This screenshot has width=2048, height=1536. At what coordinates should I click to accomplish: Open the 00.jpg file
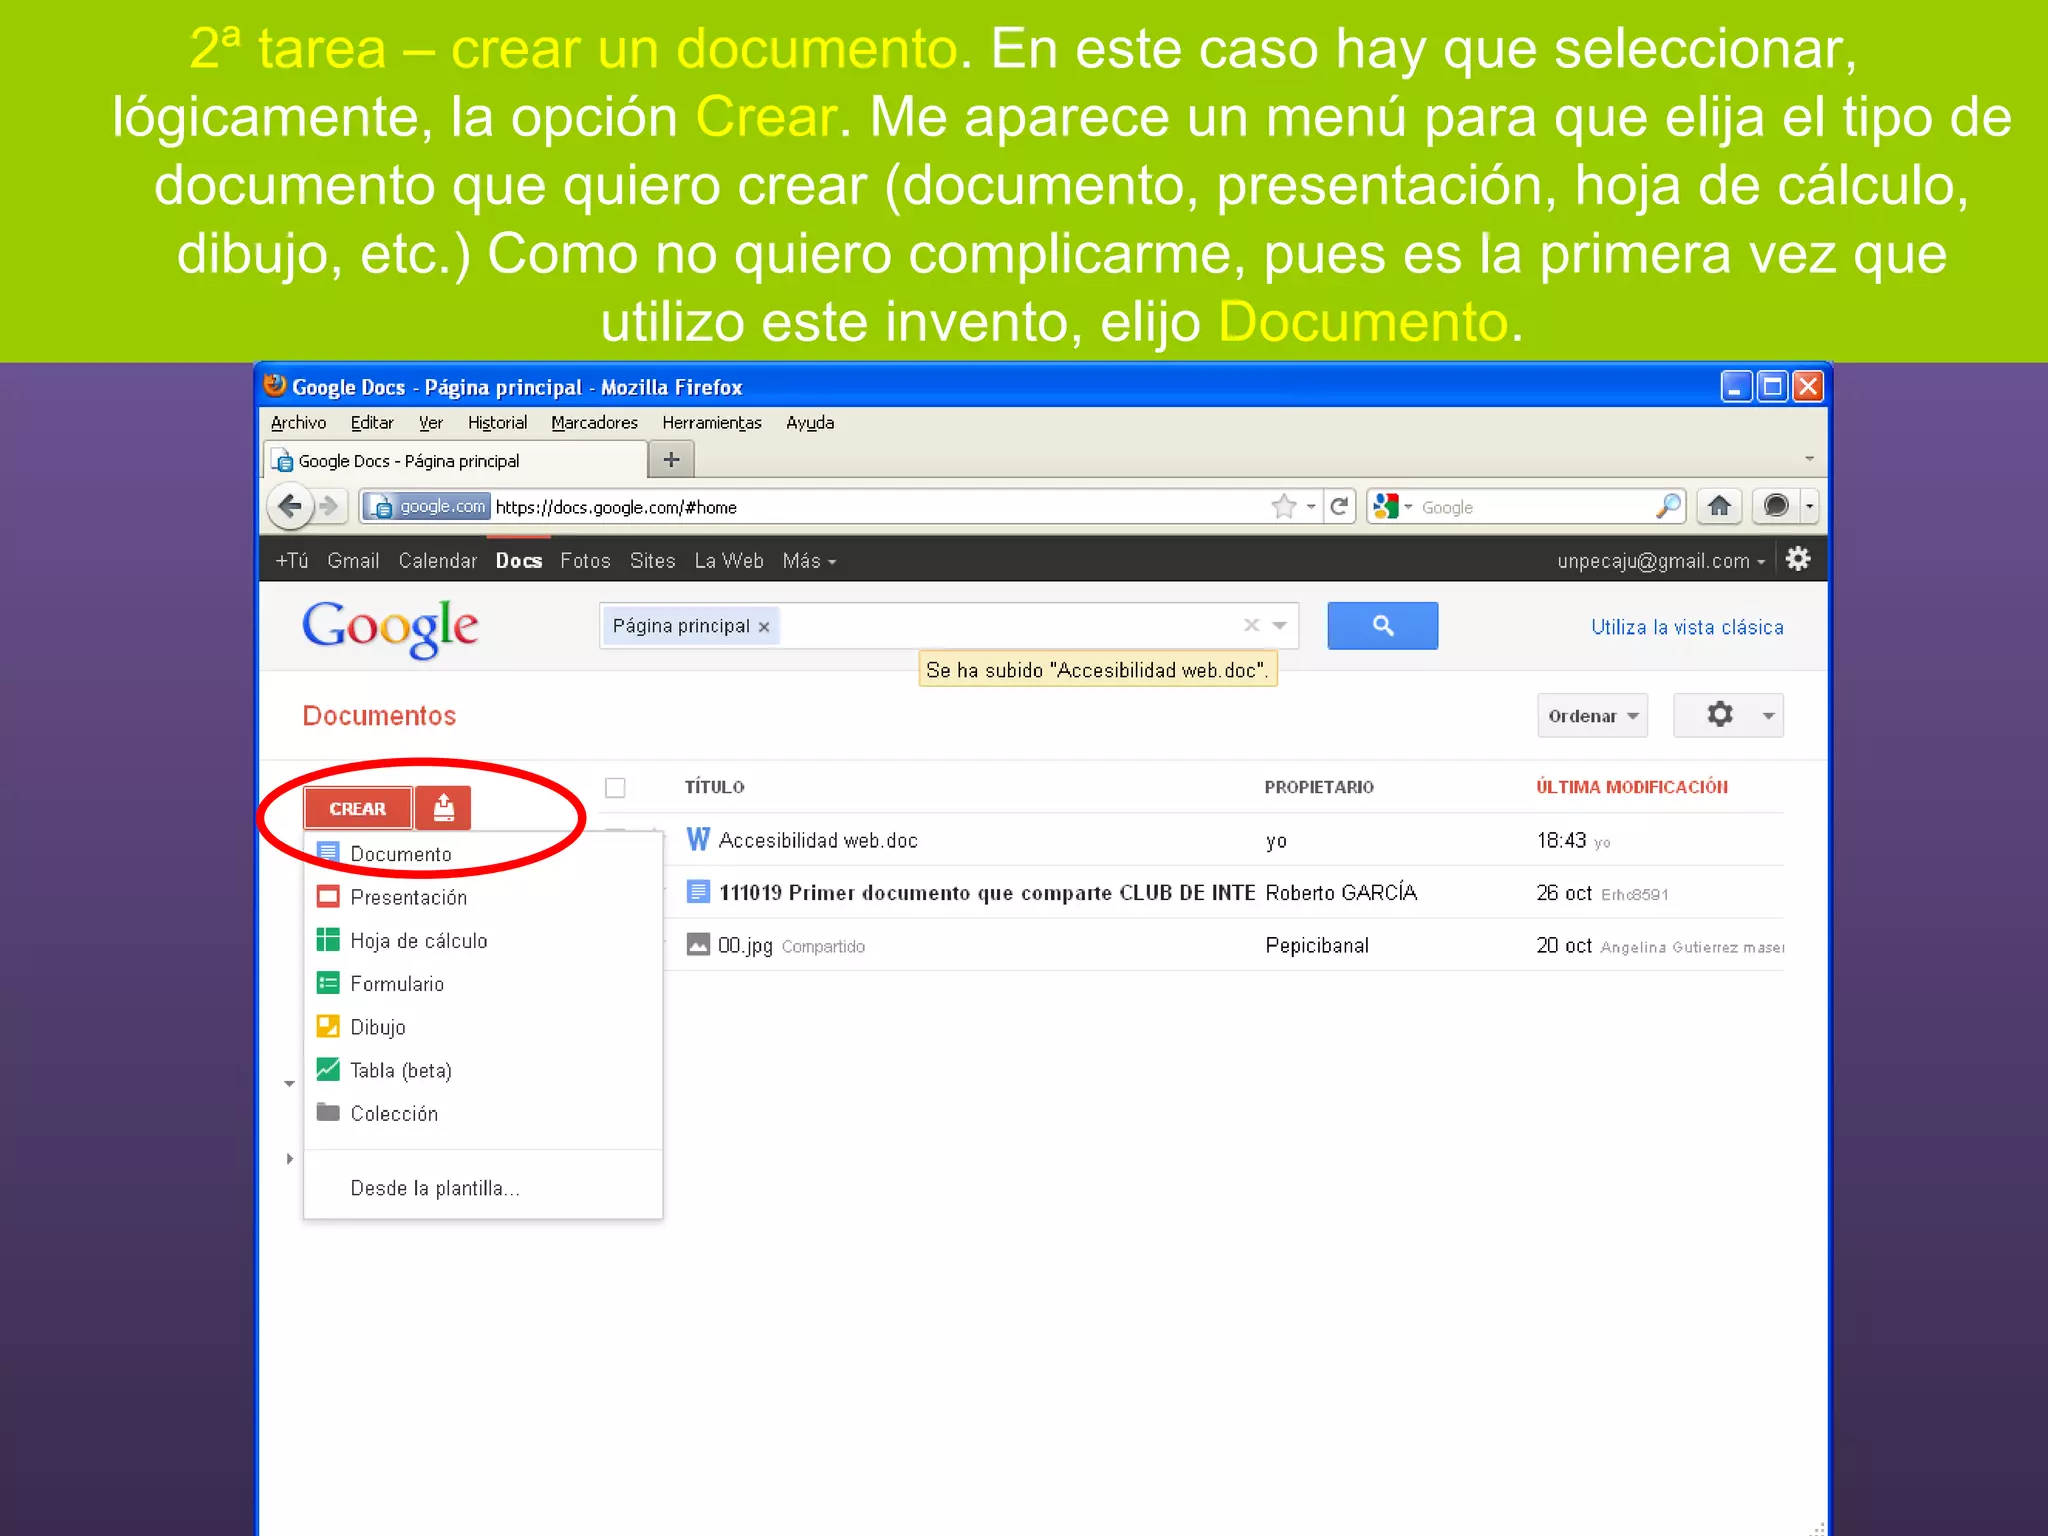pos(745,945)
